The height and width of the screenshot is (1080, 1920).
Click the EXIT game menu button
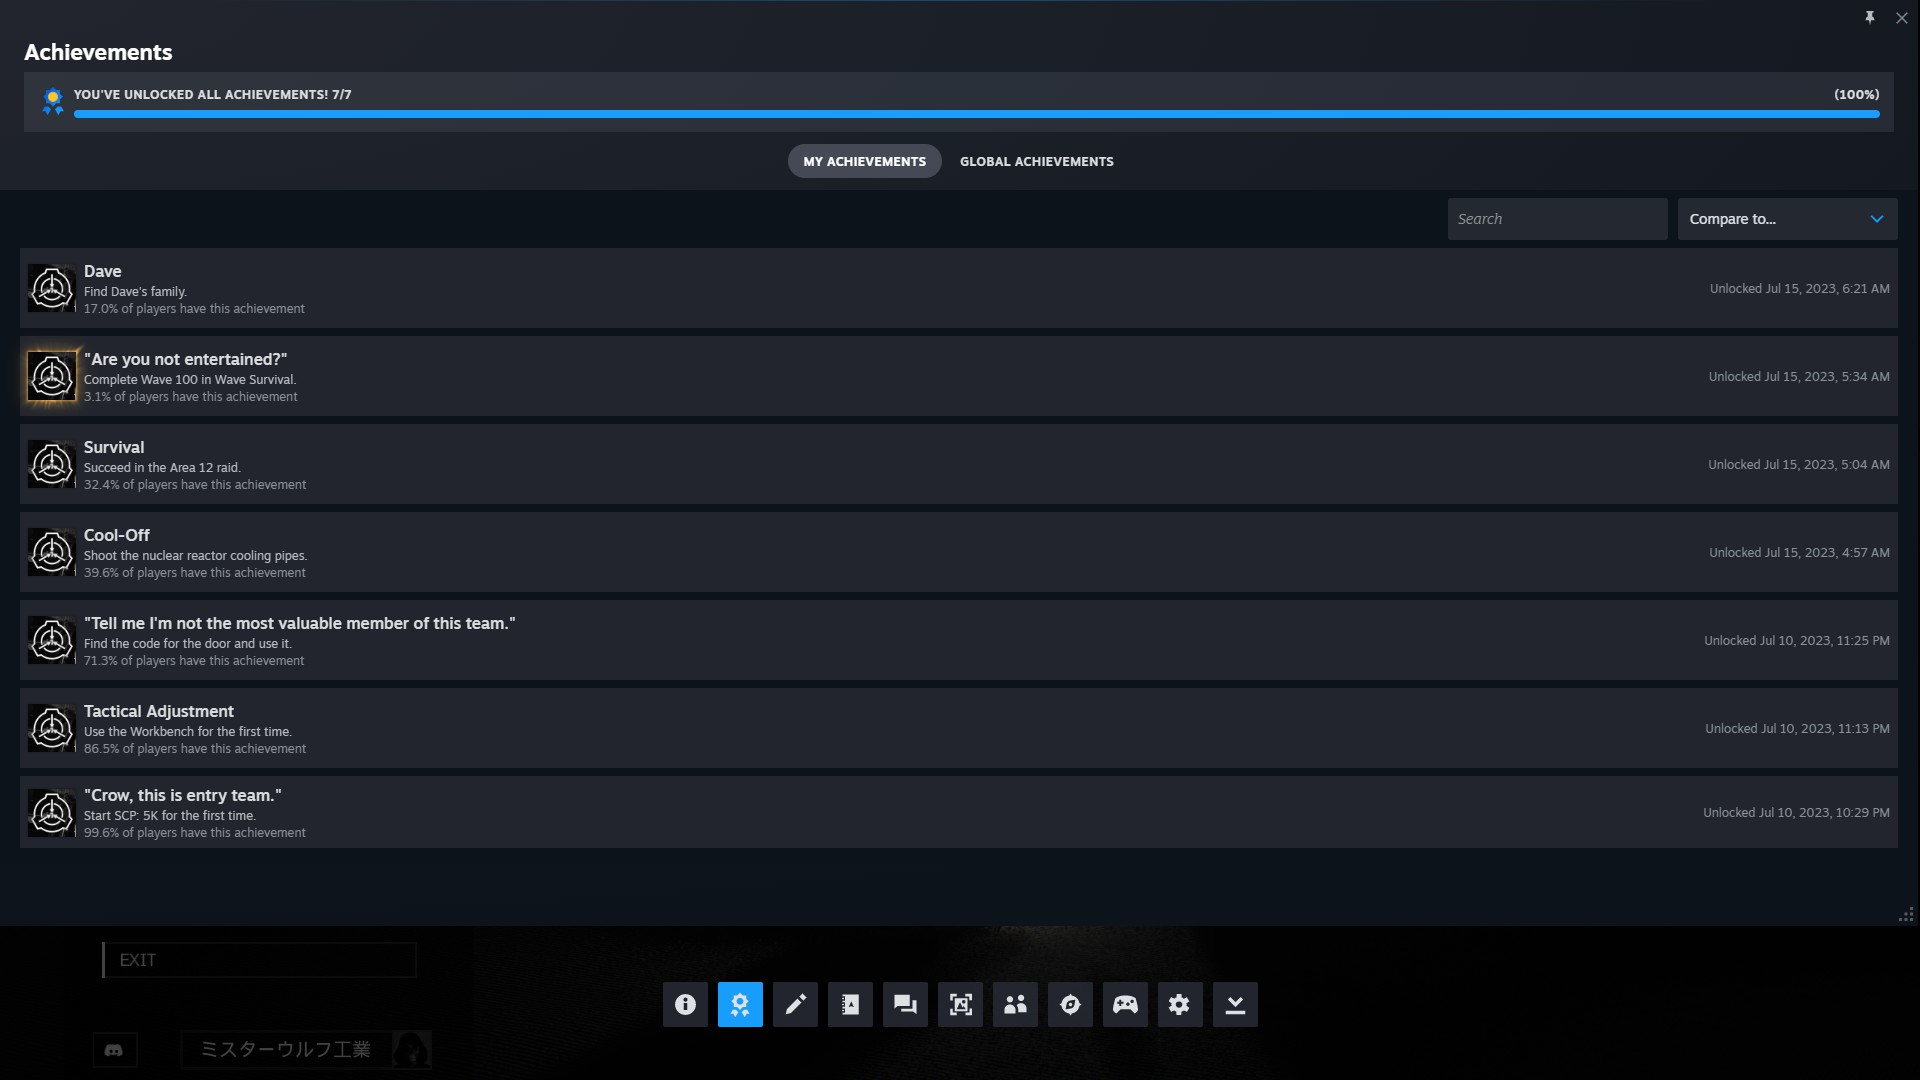point(259,960)
